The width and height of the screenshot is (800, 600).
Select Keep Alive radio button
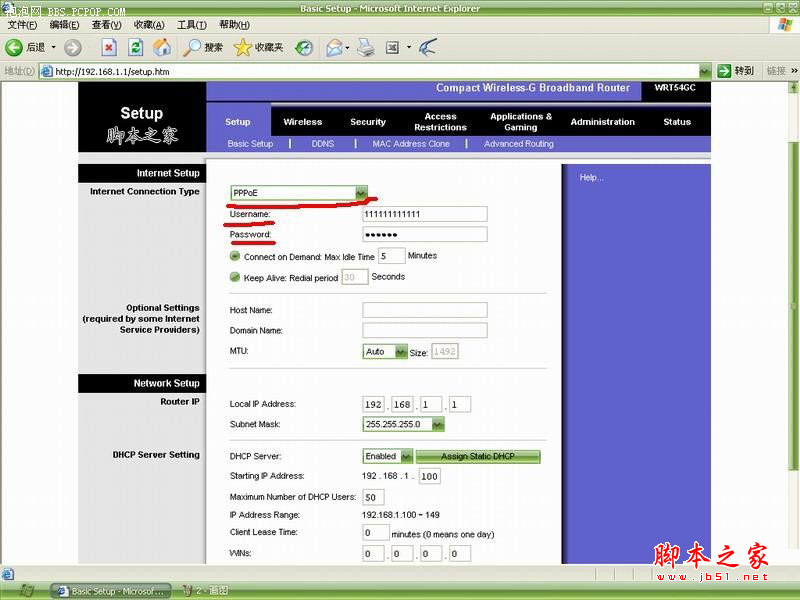(235, 277)
